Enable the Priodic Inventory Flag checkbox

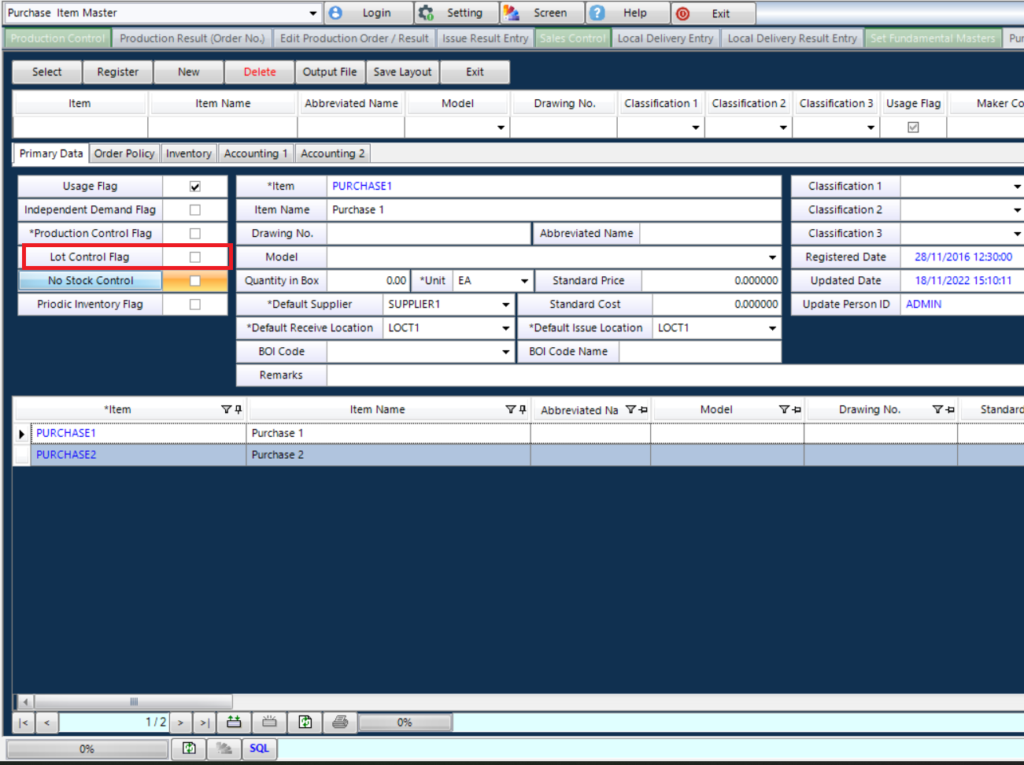click(196, 304)
